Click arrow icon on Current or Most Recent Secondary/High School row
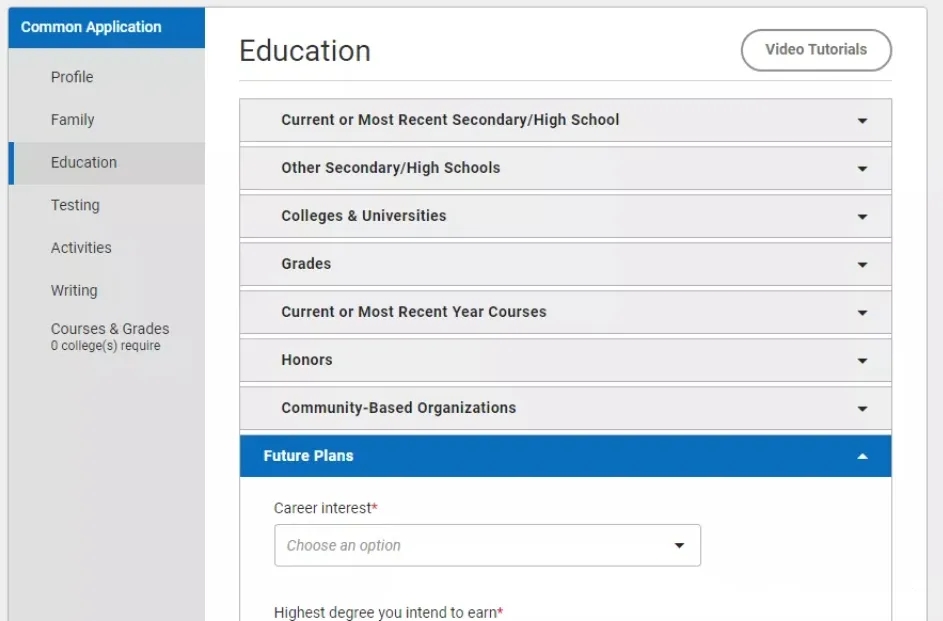Screen dimensions: 943x621 point(862,121)
